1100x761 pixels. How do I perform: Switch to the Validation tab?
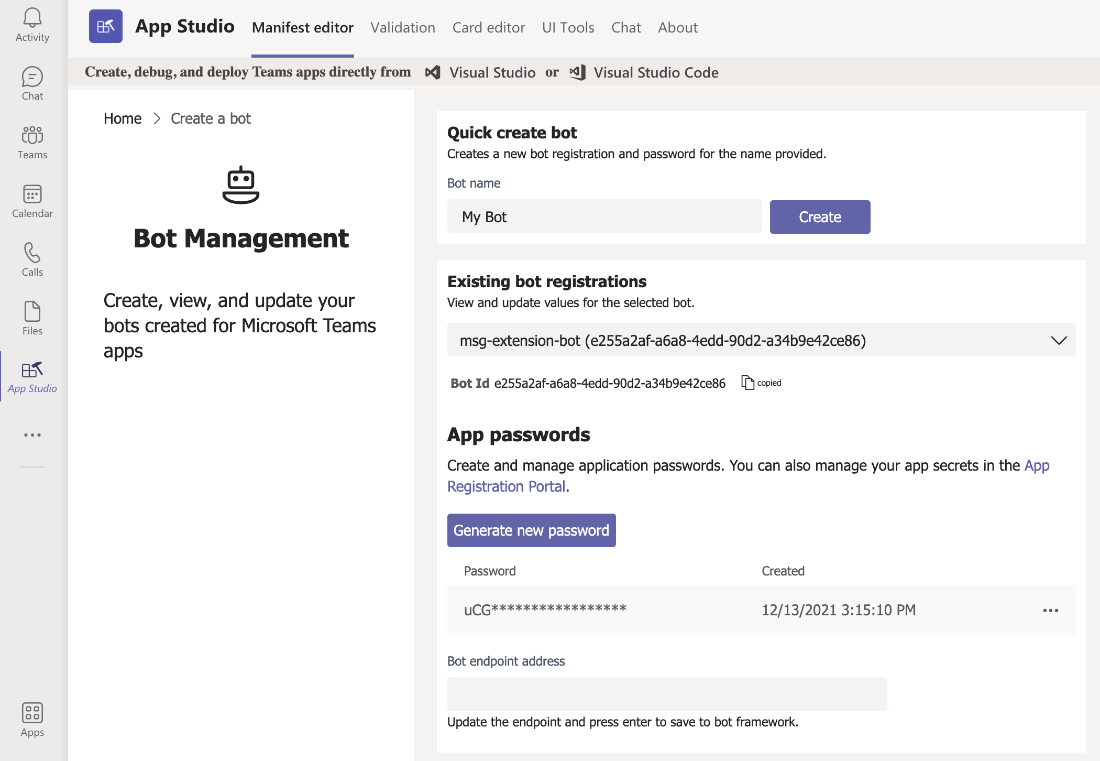tap(403, 28)
